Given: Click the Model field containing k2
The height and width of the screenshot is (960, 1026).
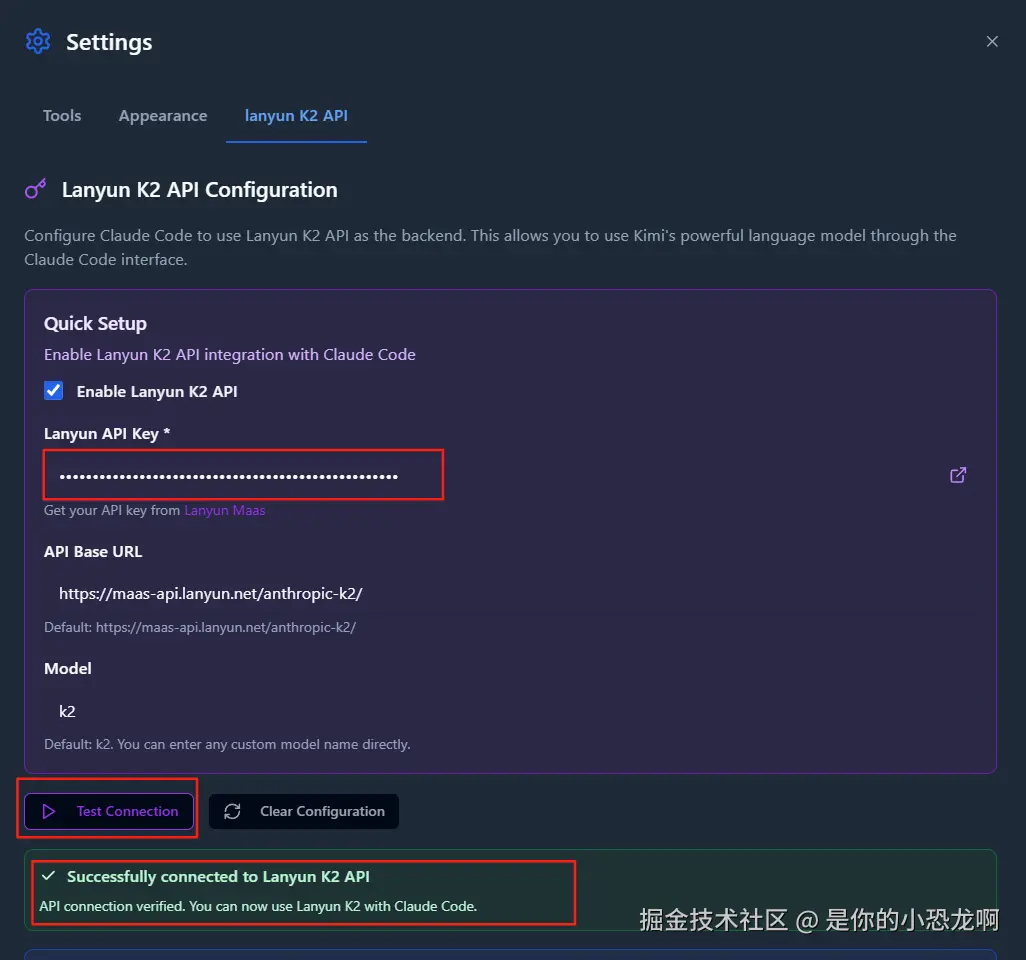Looking at the screenshot, I should [510, 711].
